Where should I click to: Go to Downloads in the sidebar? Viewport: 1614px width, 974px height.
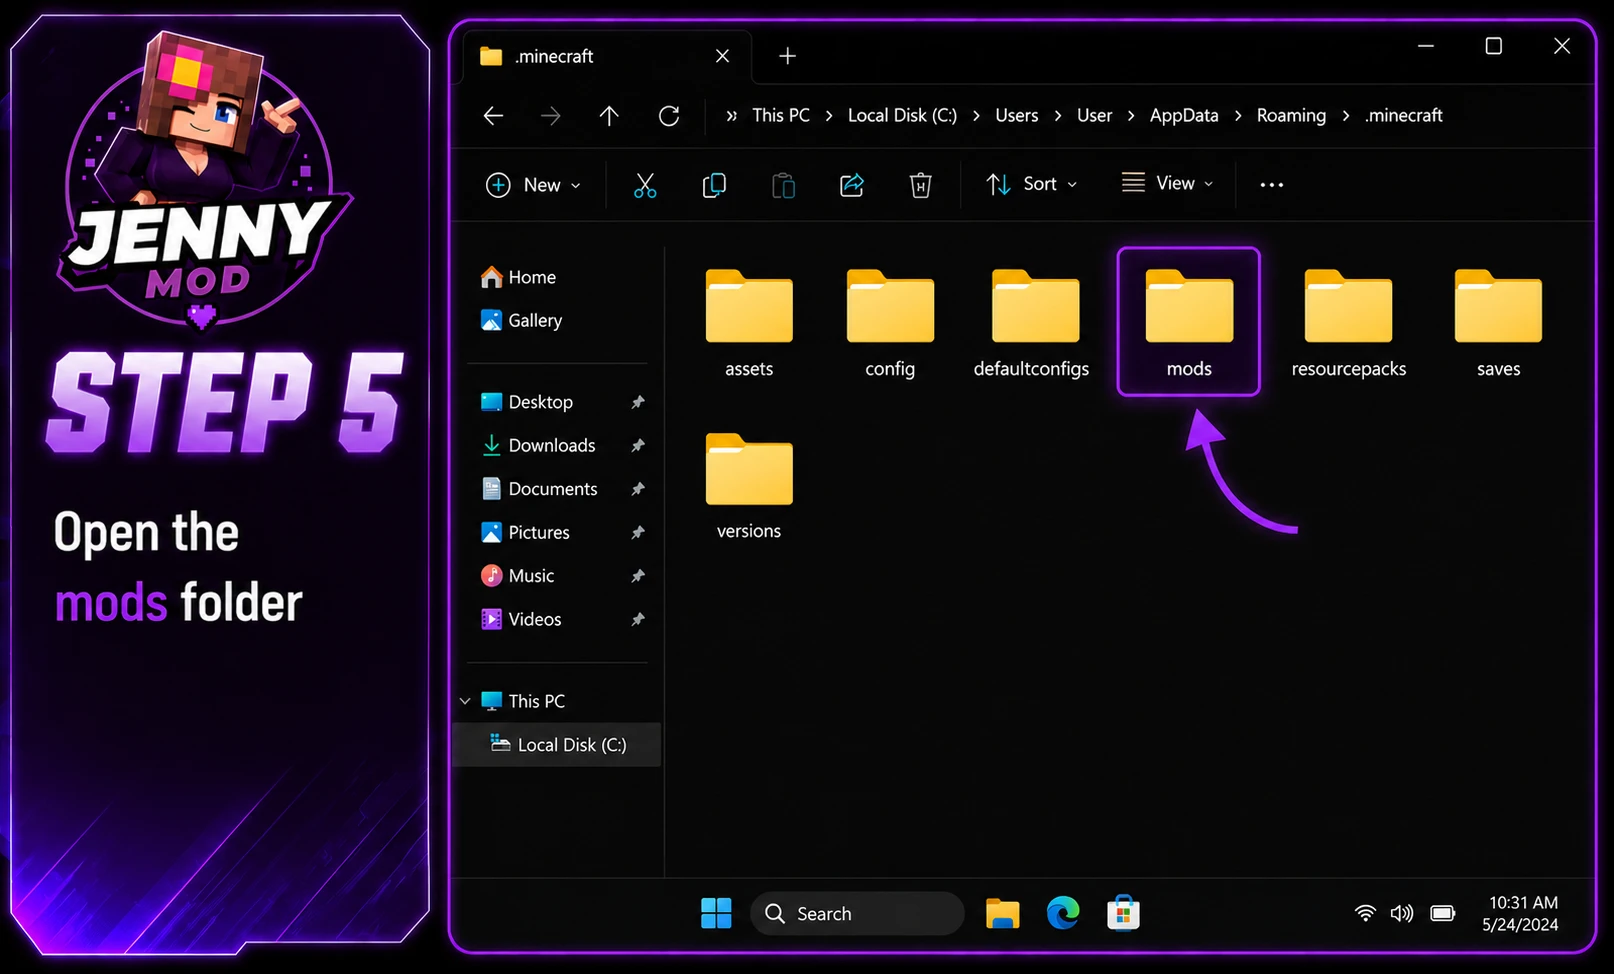538,445
